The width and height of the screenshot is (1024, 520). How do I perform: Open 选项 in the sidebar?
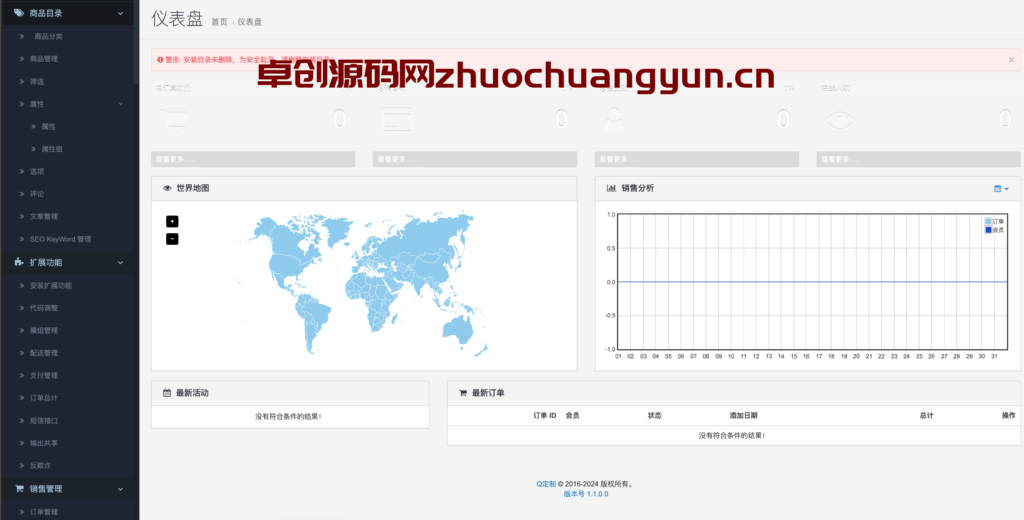pyautogui.click(x=37, y=171)
